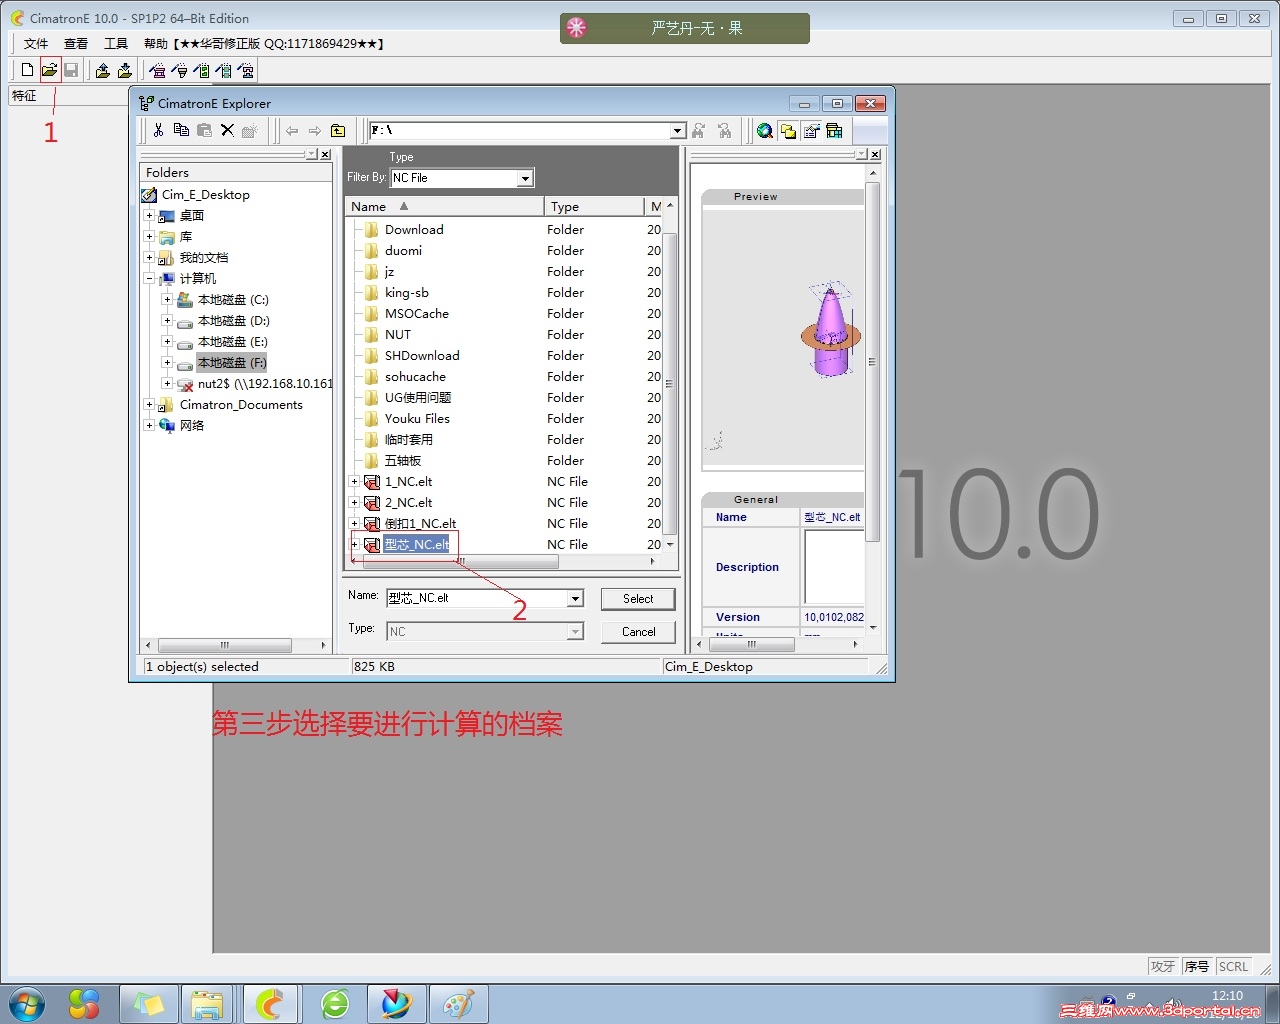Click the green strip icon fourth in machining group
This screenshot has width=1280, height=1024.
pos(223,70)
